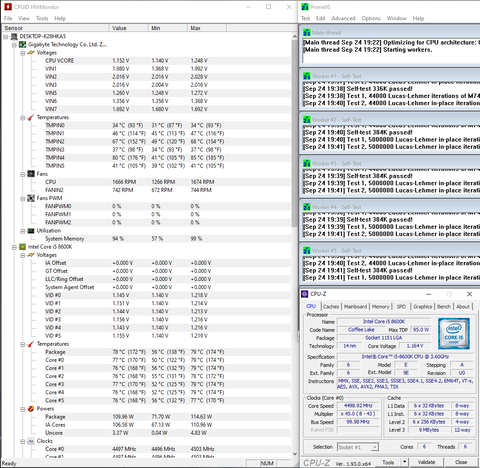Click the Gigabyte motherboard icon in tree
Screen dimensions: 480x468
(22, 44)
